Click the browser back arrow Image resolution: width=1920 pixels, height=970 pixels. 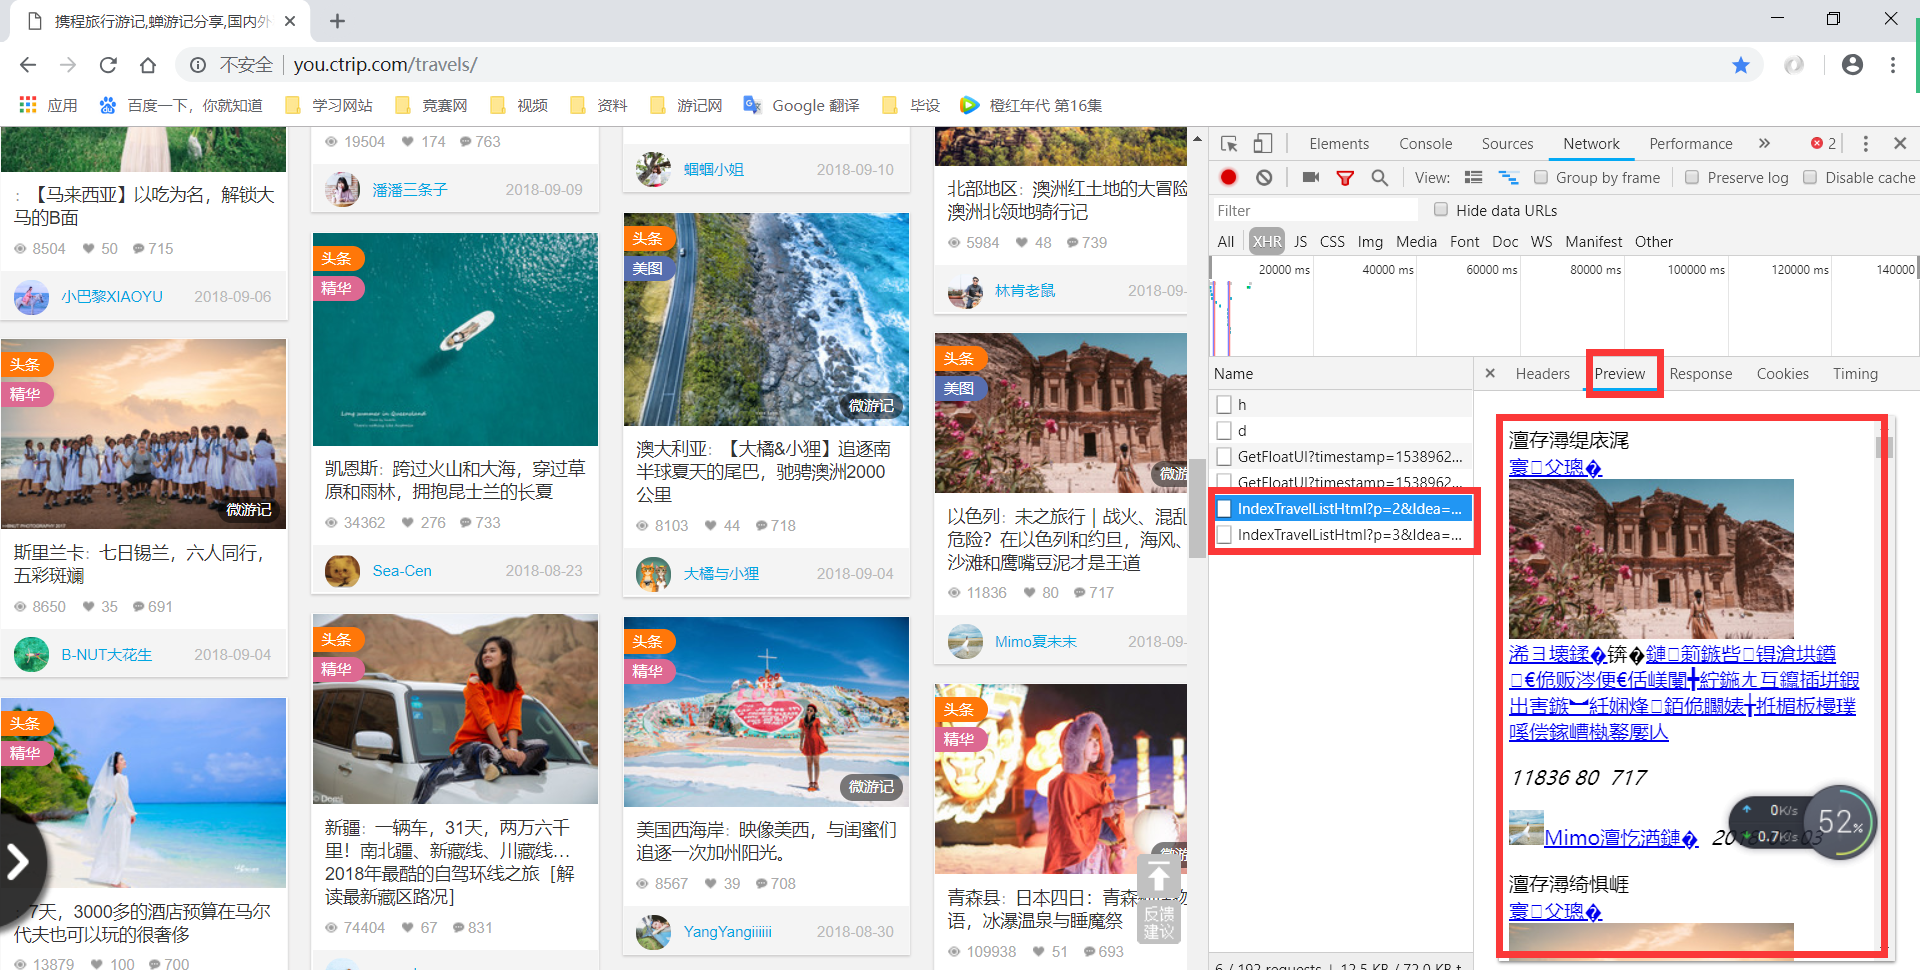(x=28, y=65)
